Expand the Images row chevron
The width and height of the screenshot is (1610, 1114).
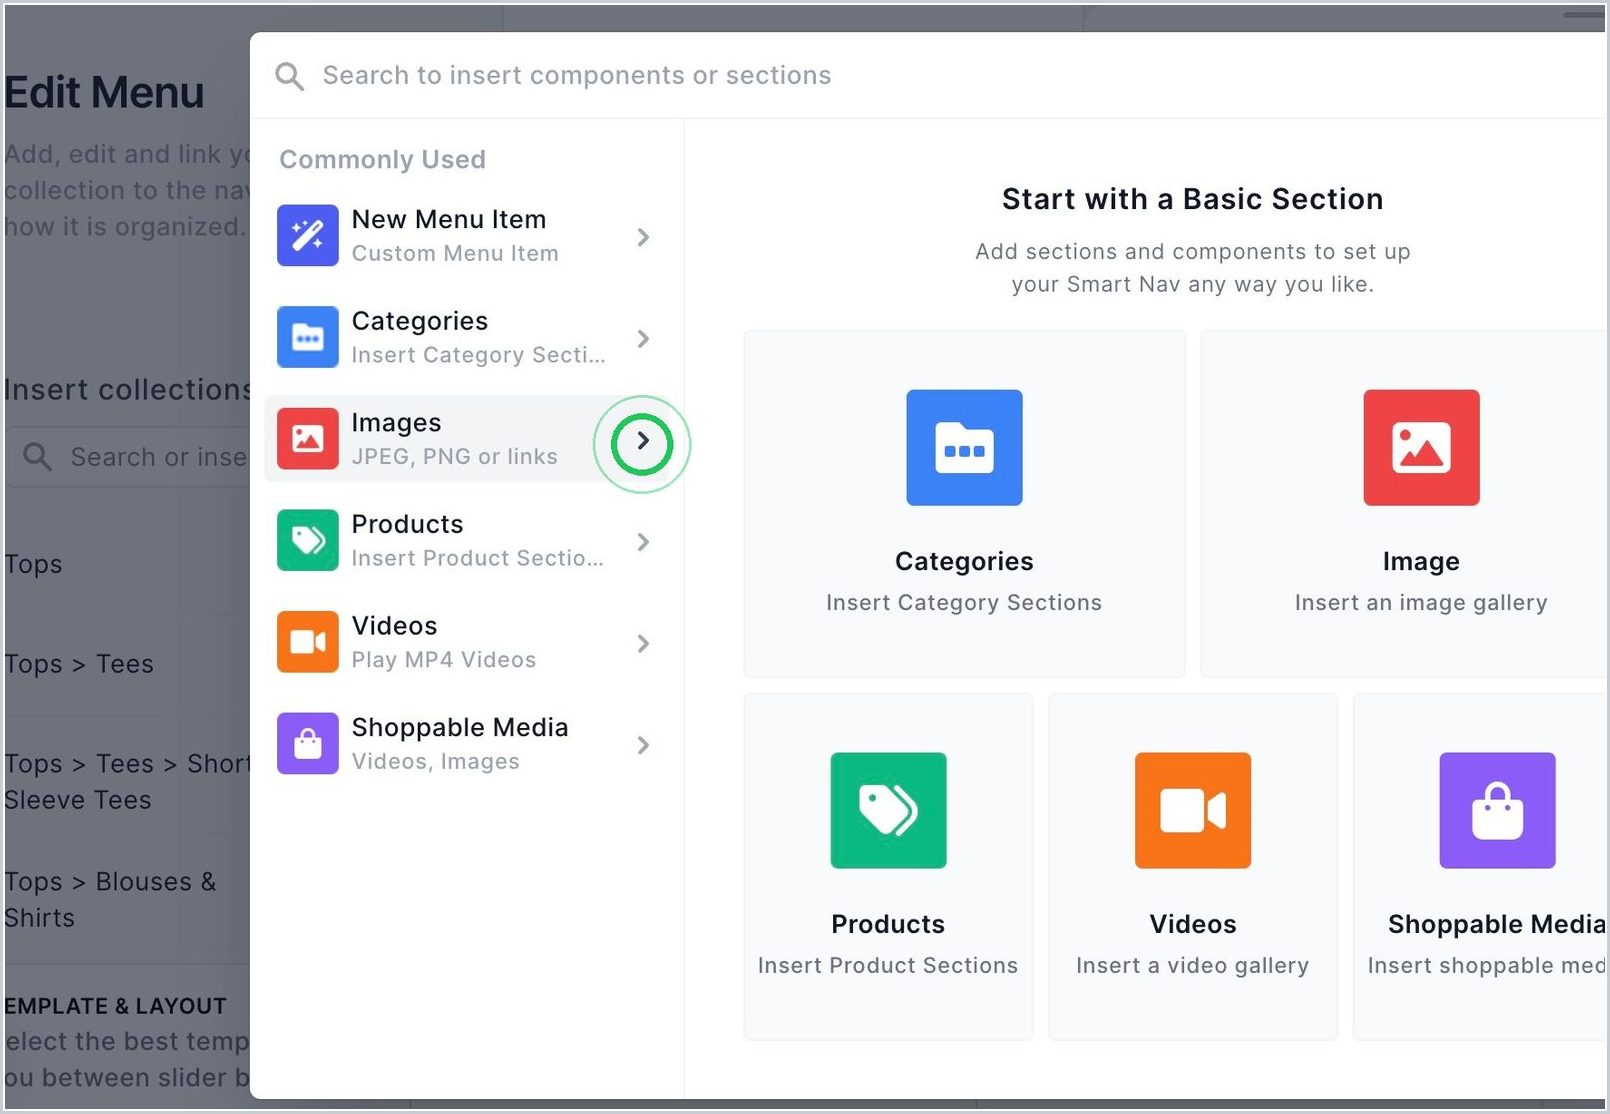643,440
